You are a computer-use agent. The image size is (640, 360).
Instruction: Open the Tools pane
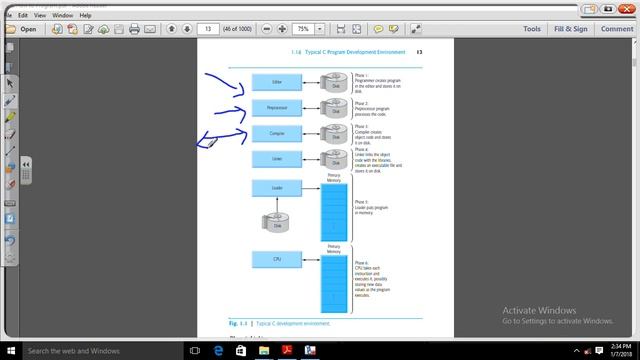(x=531, y=29)
